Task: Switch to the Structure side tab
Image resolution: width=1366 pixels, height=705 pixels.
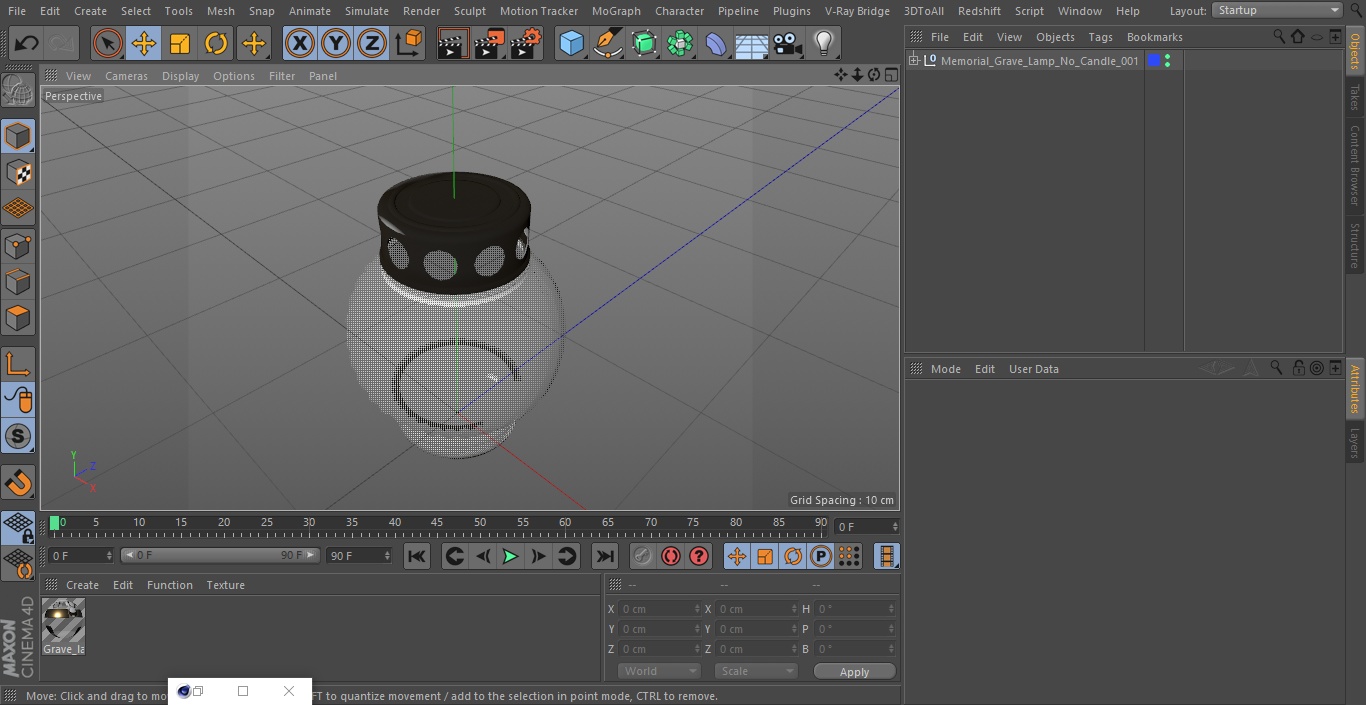Action: point(1355,245)
